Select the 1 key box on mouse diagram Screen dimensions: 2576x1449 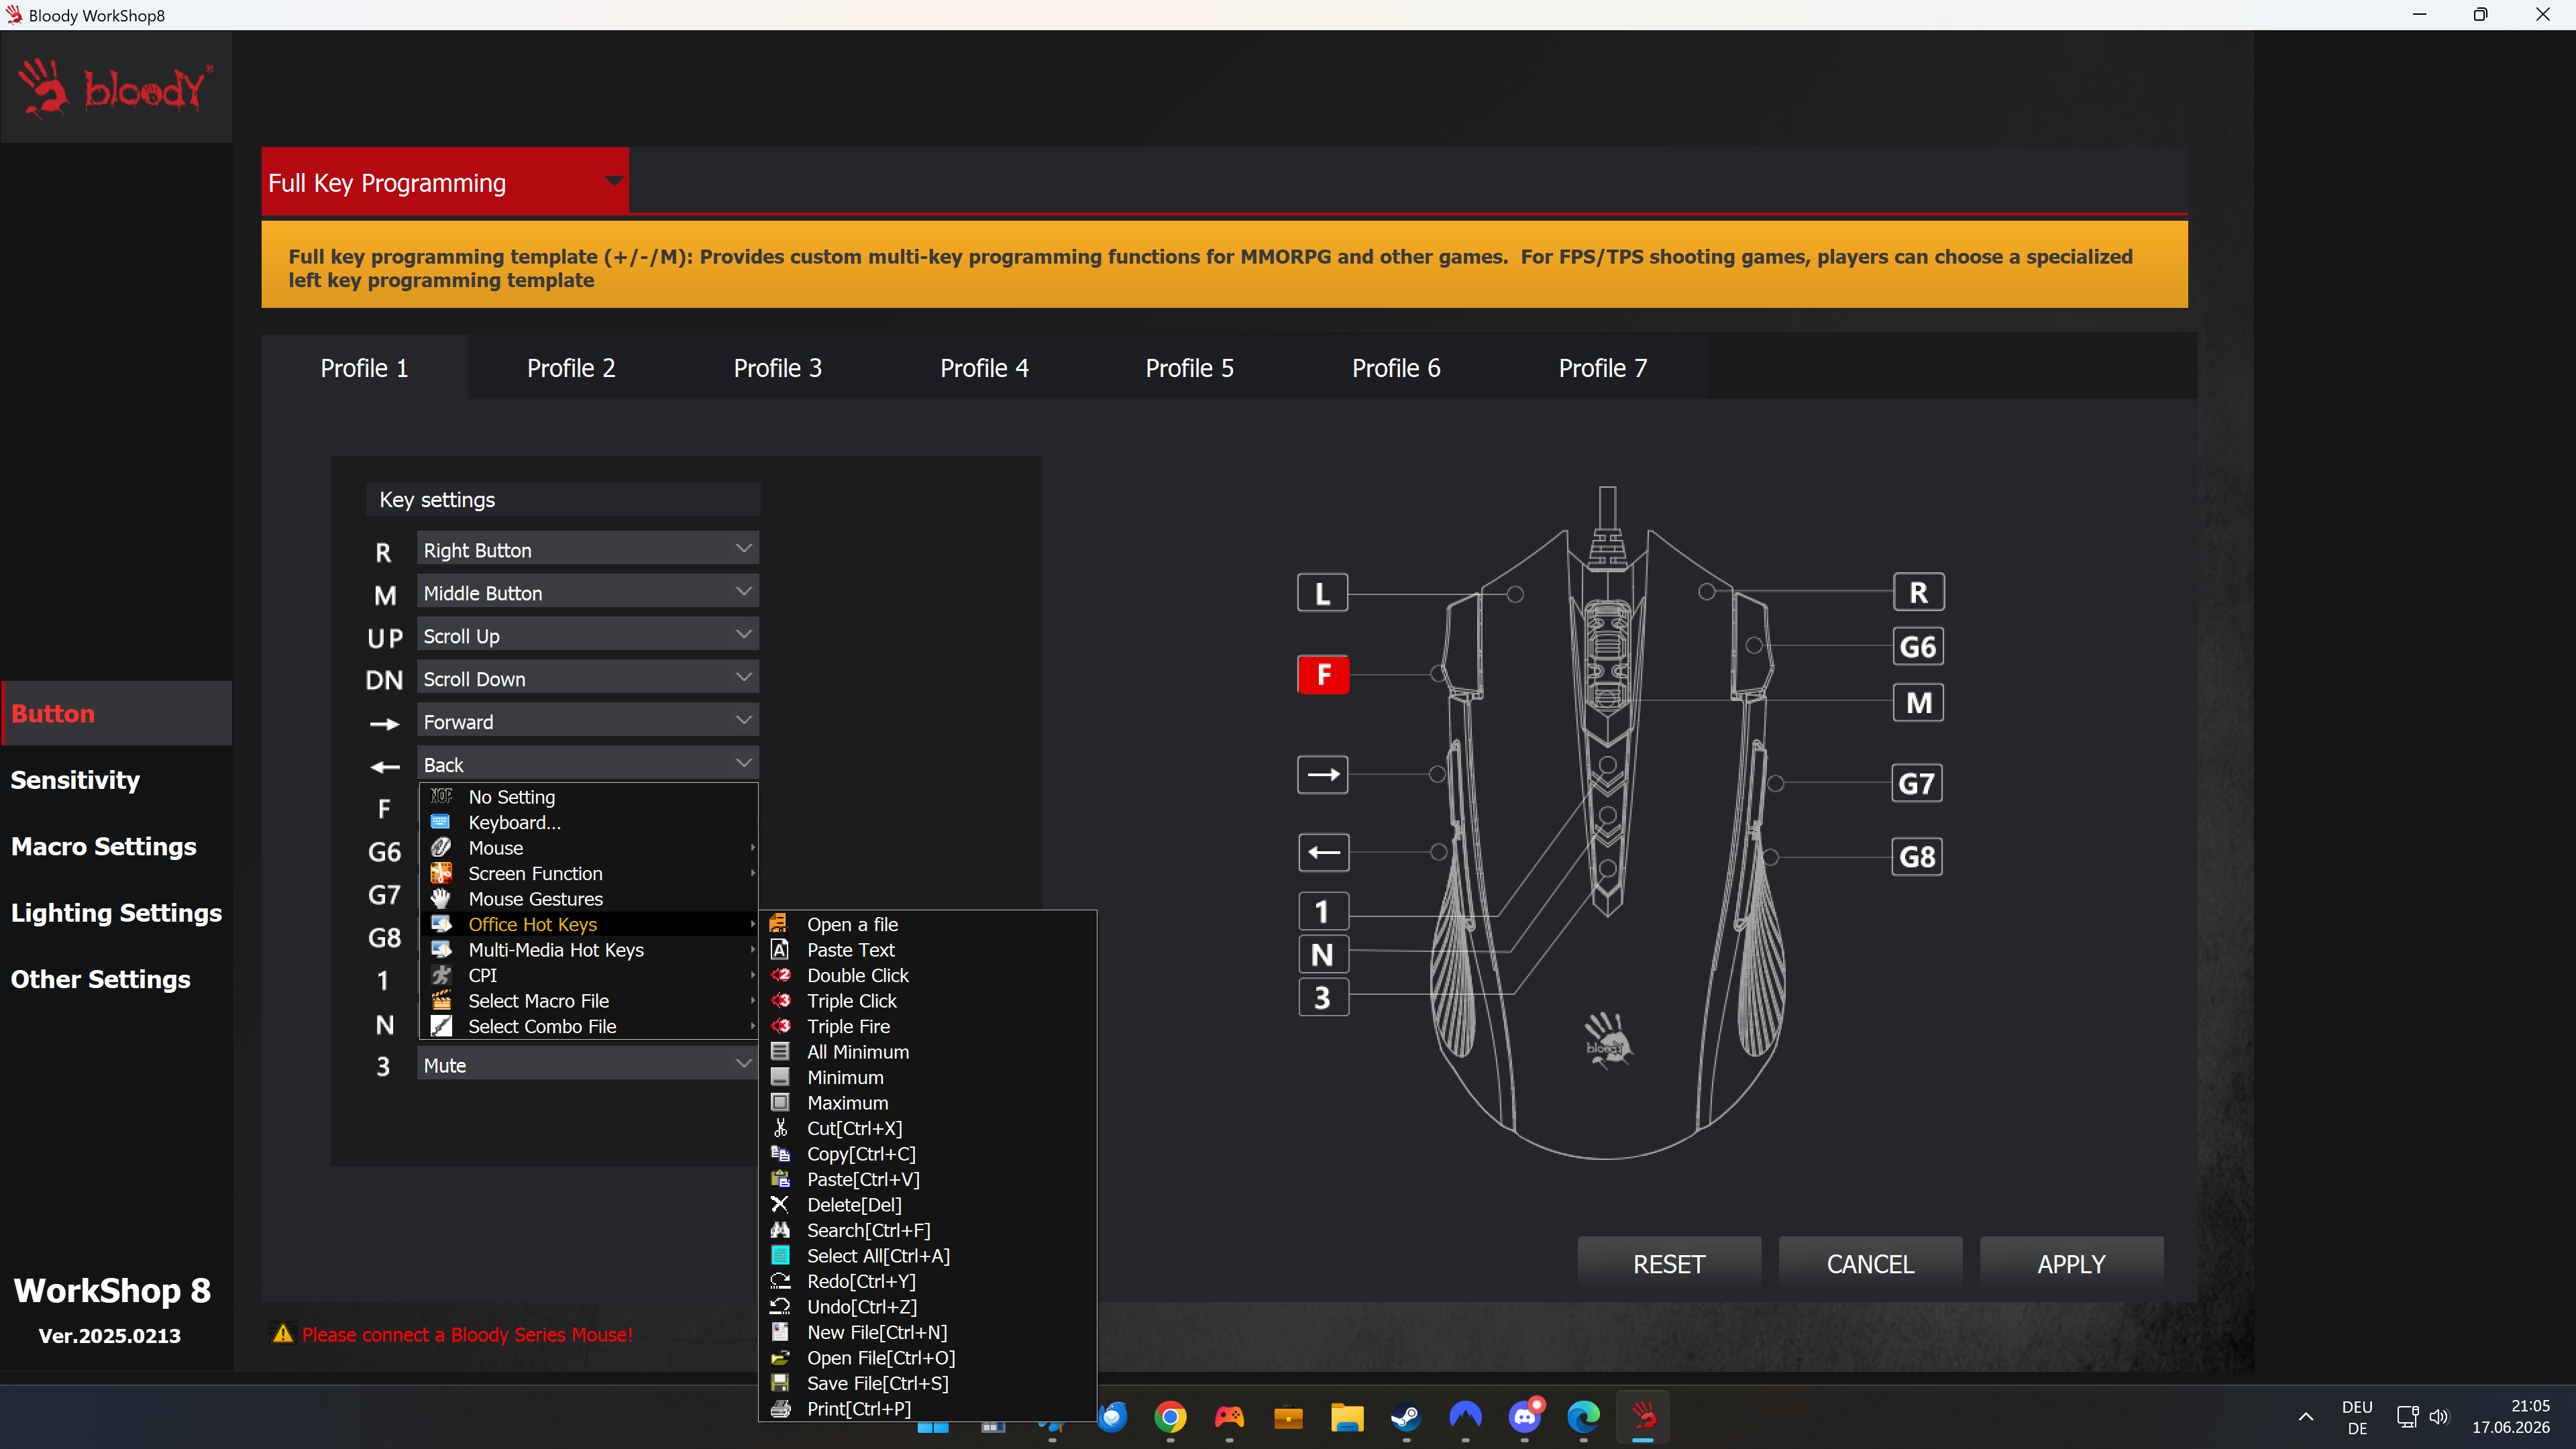[1322, 911]
